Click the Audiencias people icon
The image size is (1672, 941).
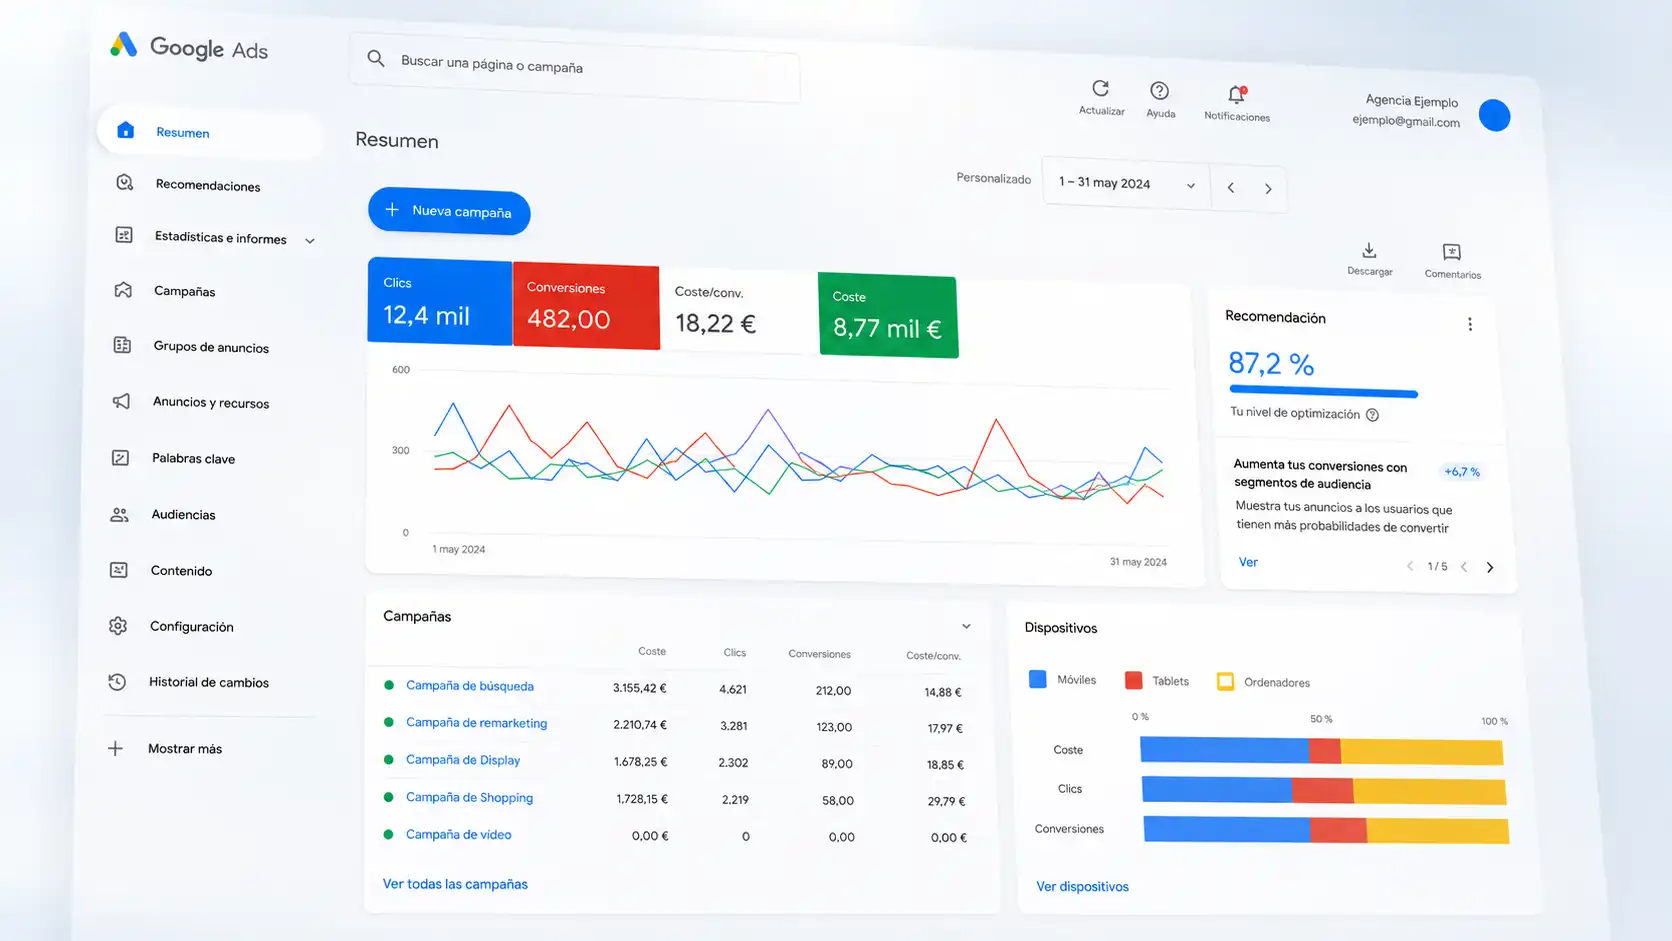[119, 515]
